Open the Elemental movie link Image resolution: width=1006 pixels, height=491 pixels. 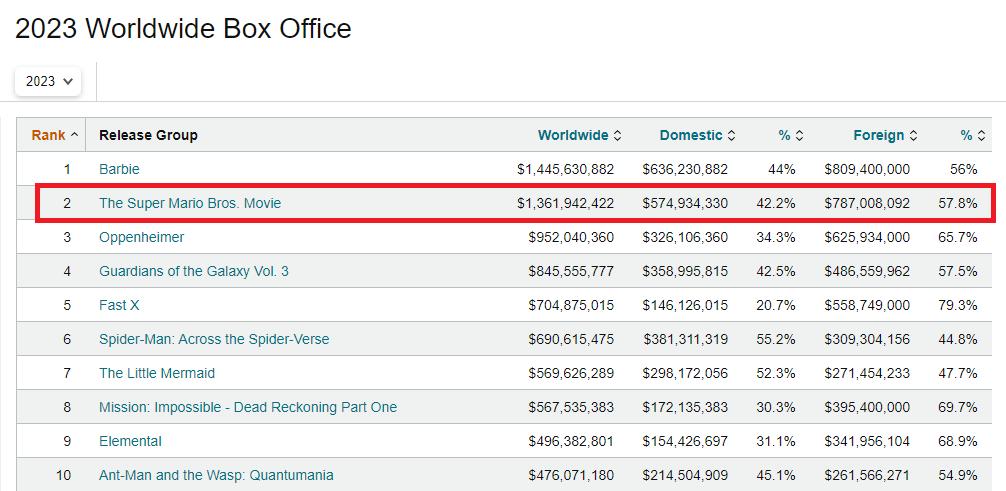(130, 441)
